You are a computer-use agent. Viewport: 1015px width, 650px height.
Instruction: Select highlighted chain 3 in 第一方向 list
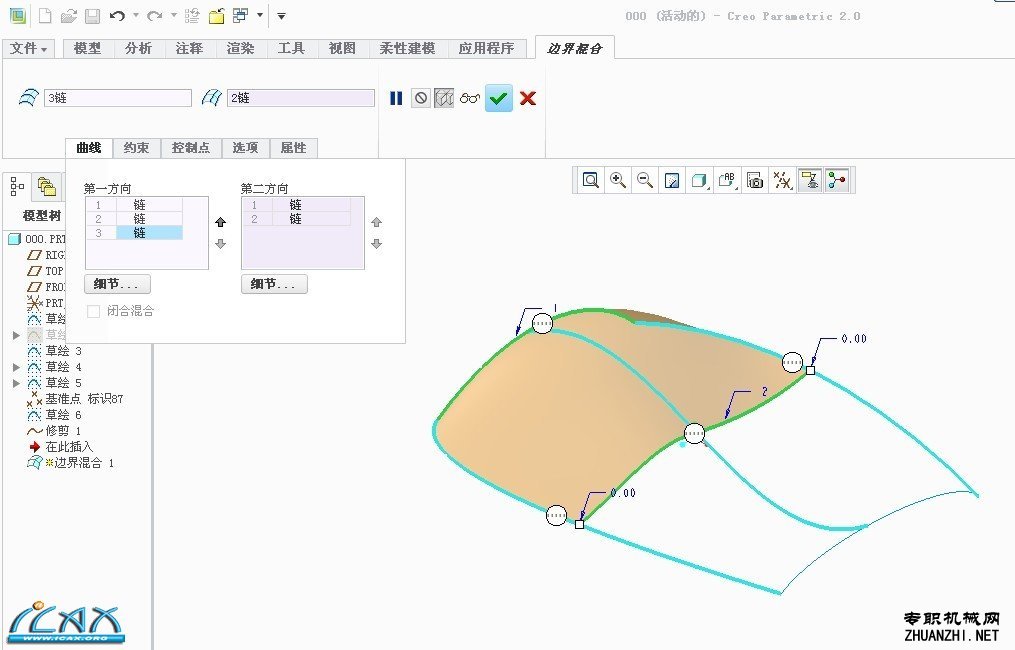pos(135,233)
